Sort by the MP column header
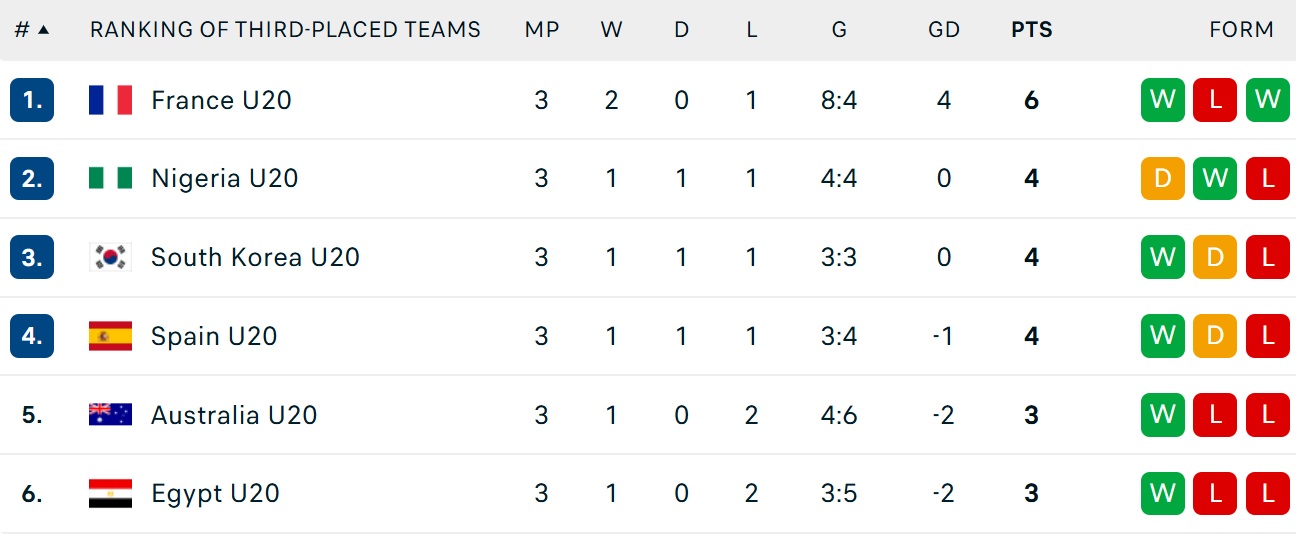This screenshot has width=1296, height=534. coord(541,30)
